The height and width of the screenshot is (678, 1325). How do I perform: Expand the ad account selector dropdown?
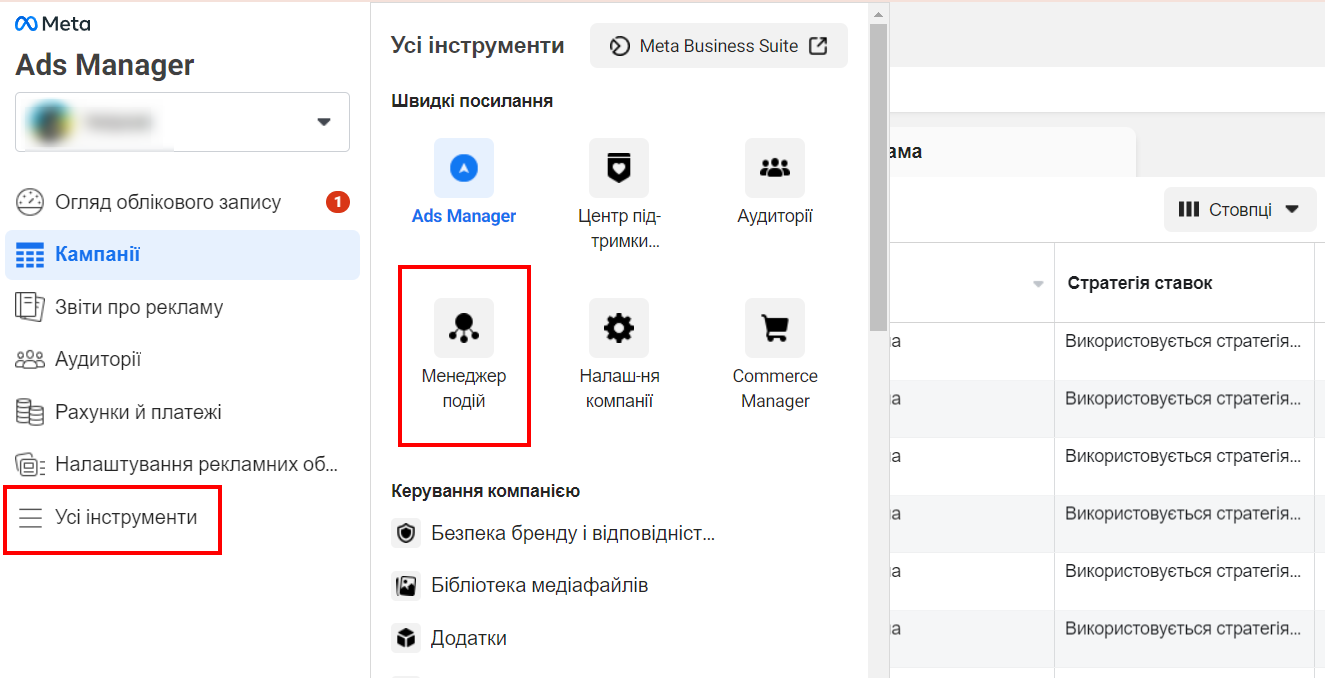click(323, 122)
